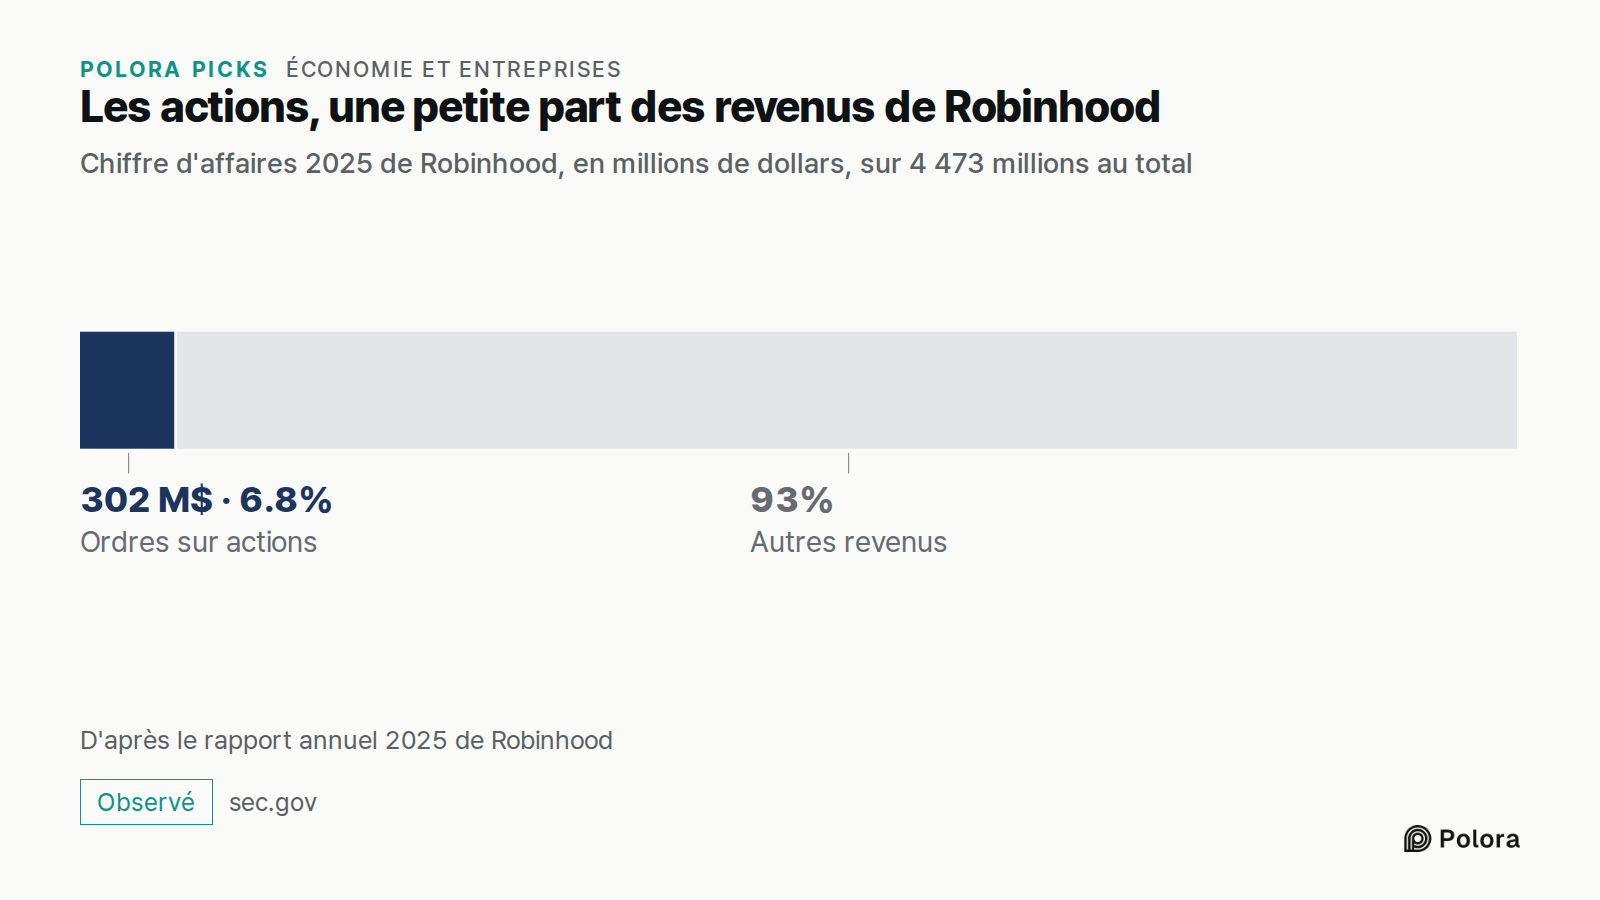The width and height of the screenshot is (1600, 900).
Task: Click the headline about Robinhood revenus
Action: (620, 108)
